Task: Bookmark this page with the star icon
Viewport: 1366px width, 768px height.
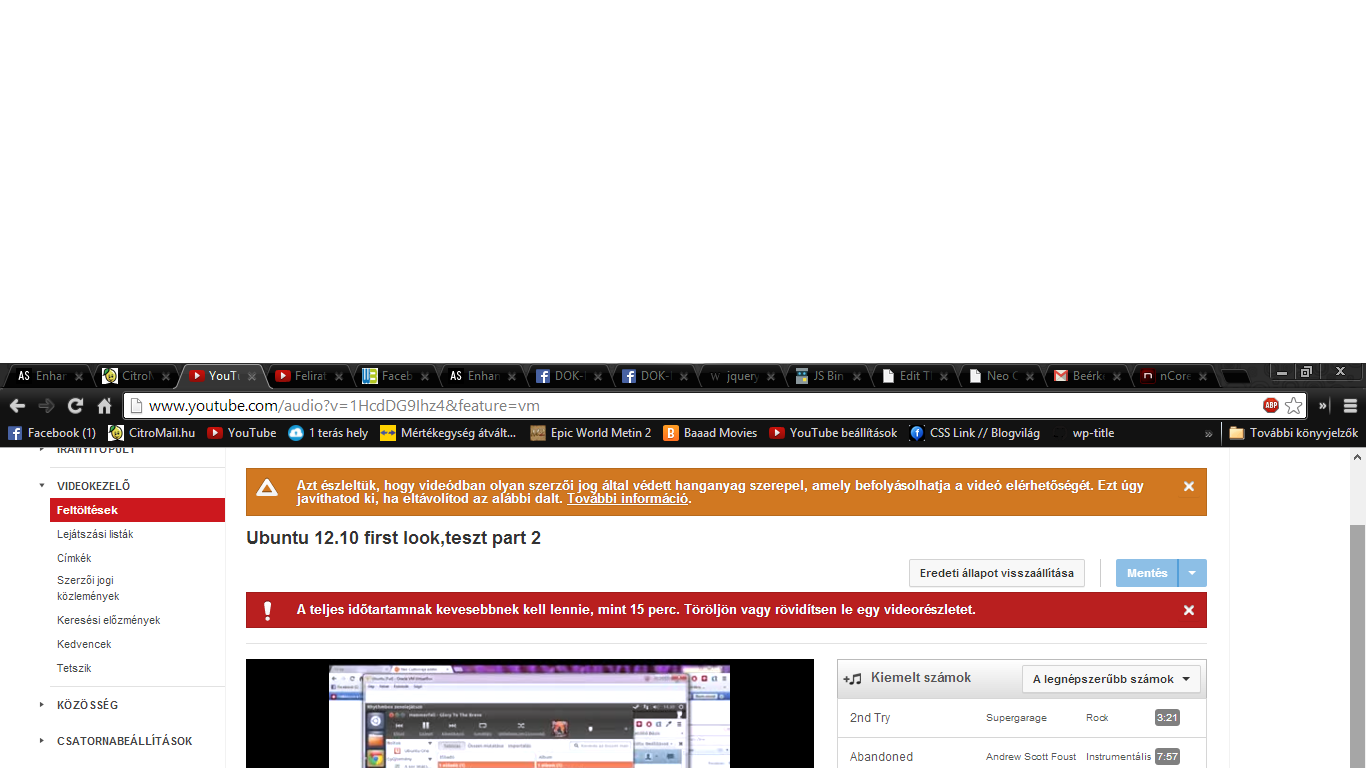Action: coord(1294,405)
